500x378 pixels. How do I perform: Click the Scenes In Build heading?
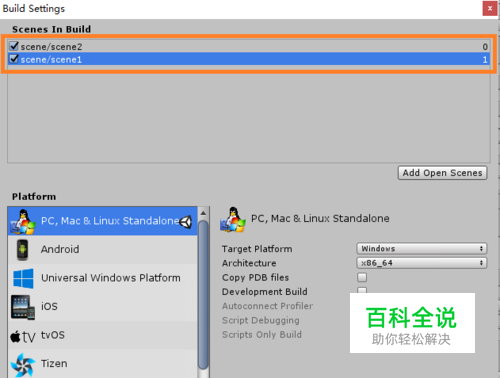coord(51,29)
